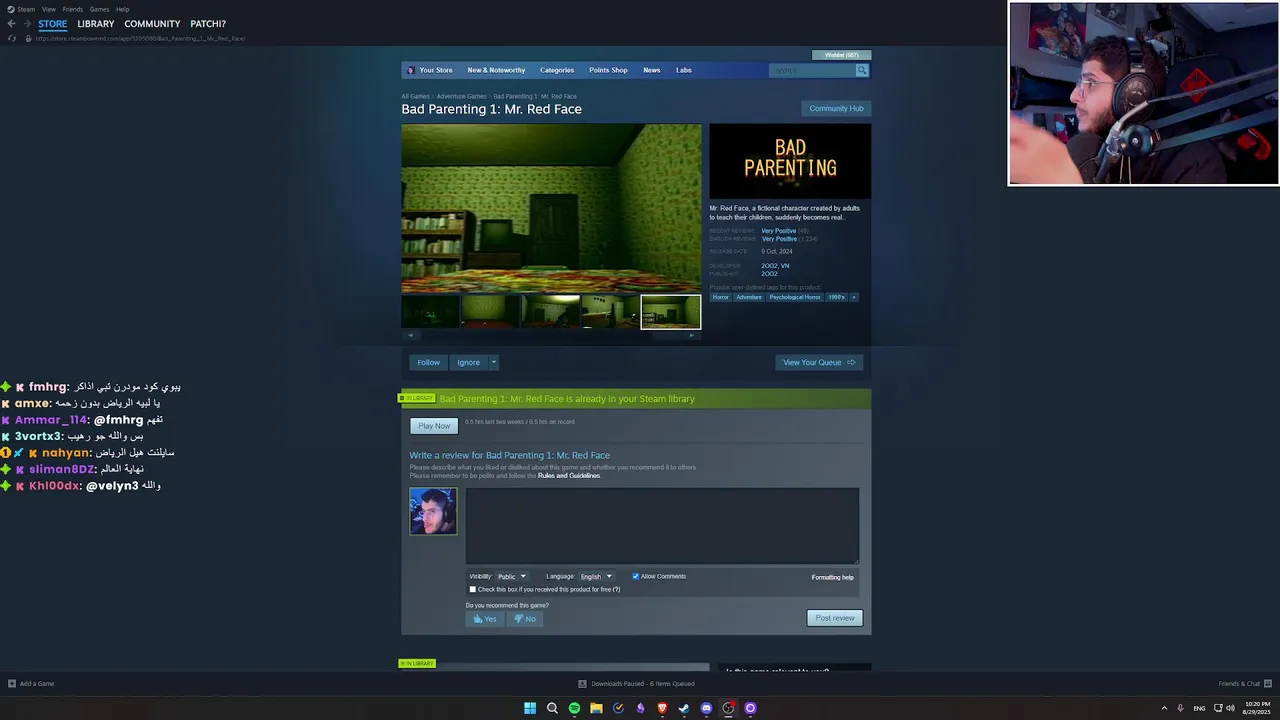
Task: Click the thumbs-down No recommend button
Action: click(x=525, y=619)
